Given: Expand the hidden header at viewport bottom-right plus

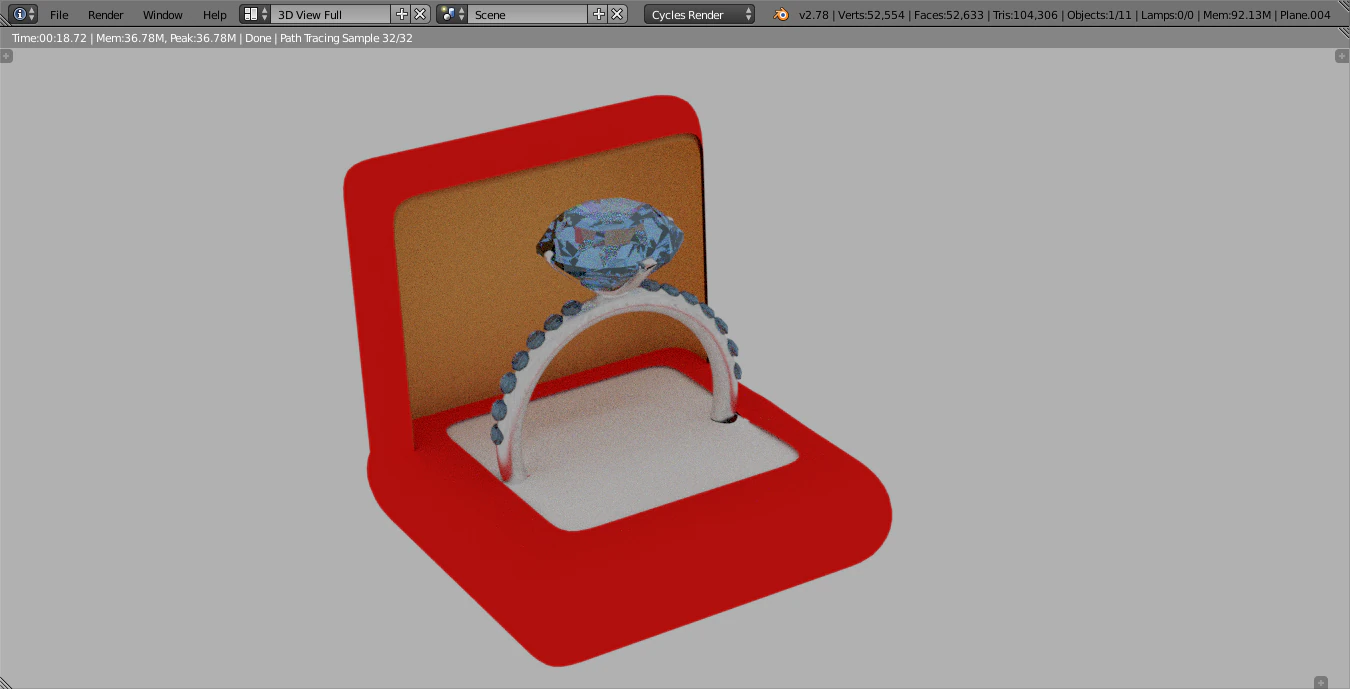Looking at the screenshot, I should point(1321,682).
